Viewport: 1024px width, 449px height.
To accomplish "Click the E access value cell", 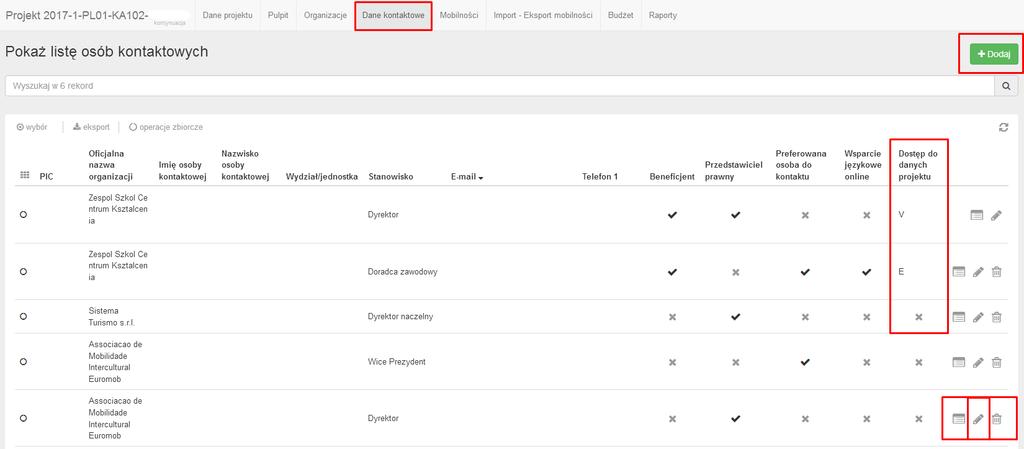I will pyautogui.click(x=901, y=271).
